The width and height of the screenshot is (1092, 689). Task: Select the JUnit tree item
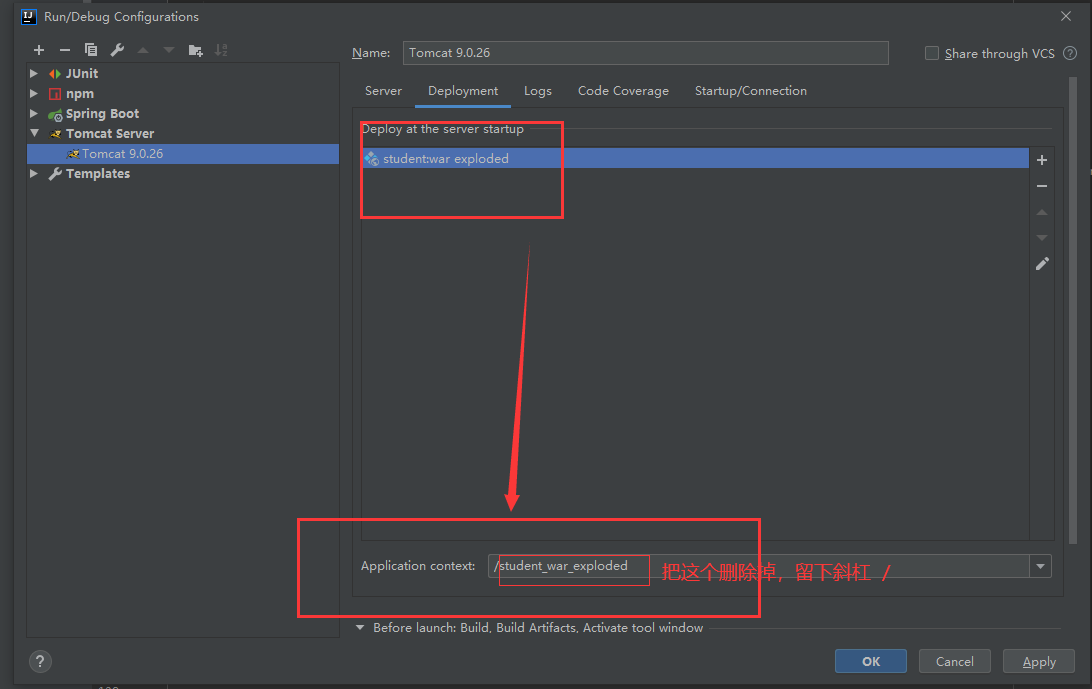(81, 73)
